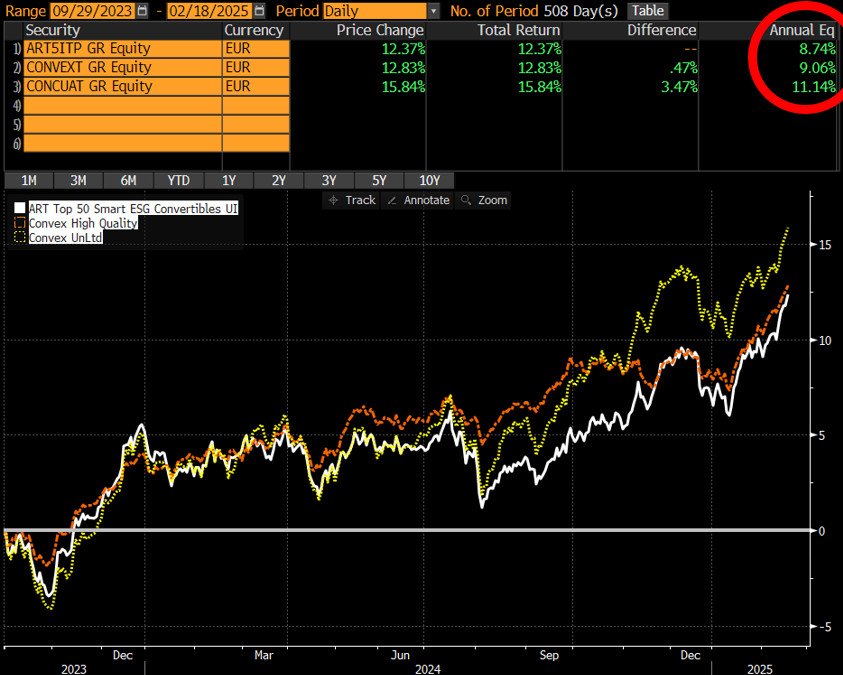This screenshot has width=843, height=675.
Task: Select the ART5ITP GR Equity security field
Action: (123, 48)
